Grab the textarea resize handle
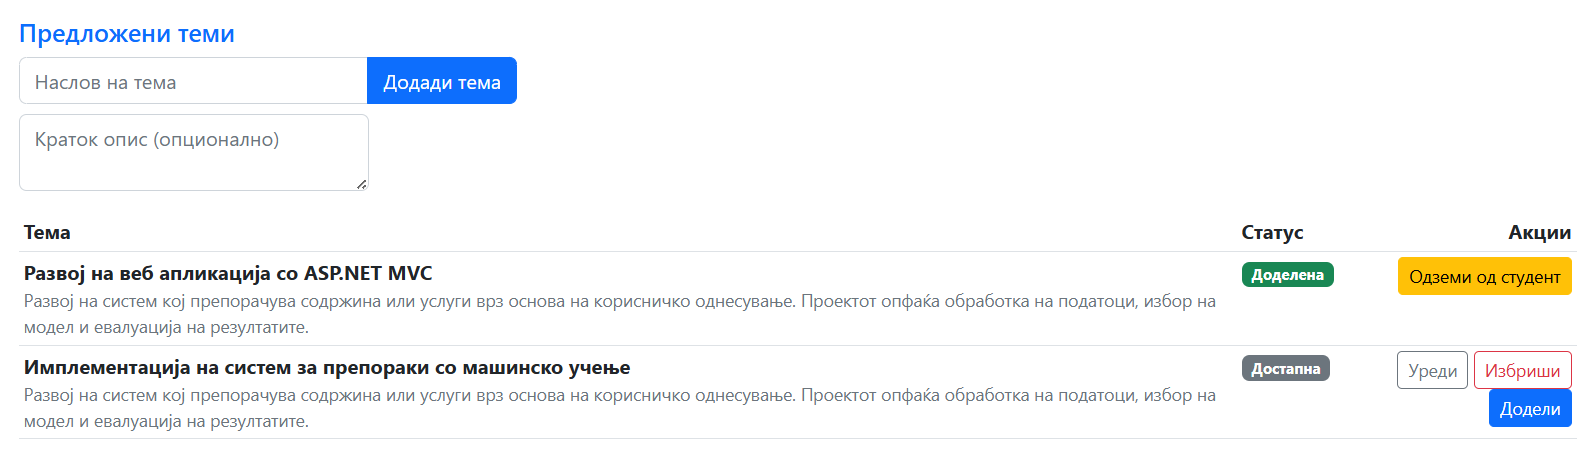Screen dimensions: 1595x461 click(361, 183)
